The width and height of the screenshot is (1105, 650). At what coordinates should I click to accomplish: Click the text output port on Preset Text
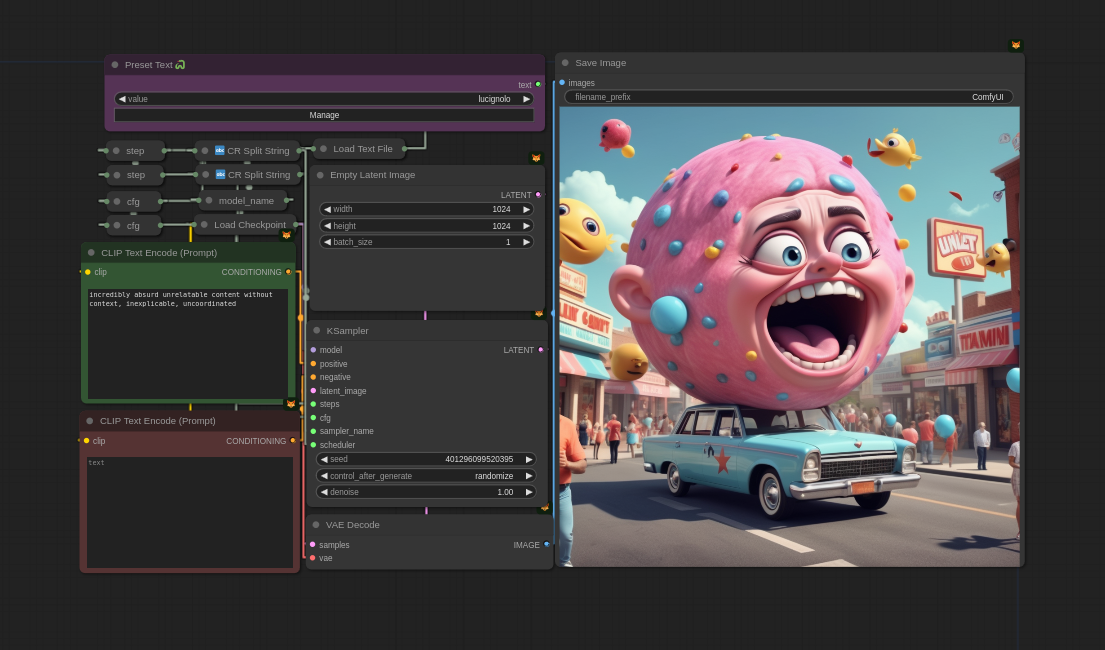[538, 85]
